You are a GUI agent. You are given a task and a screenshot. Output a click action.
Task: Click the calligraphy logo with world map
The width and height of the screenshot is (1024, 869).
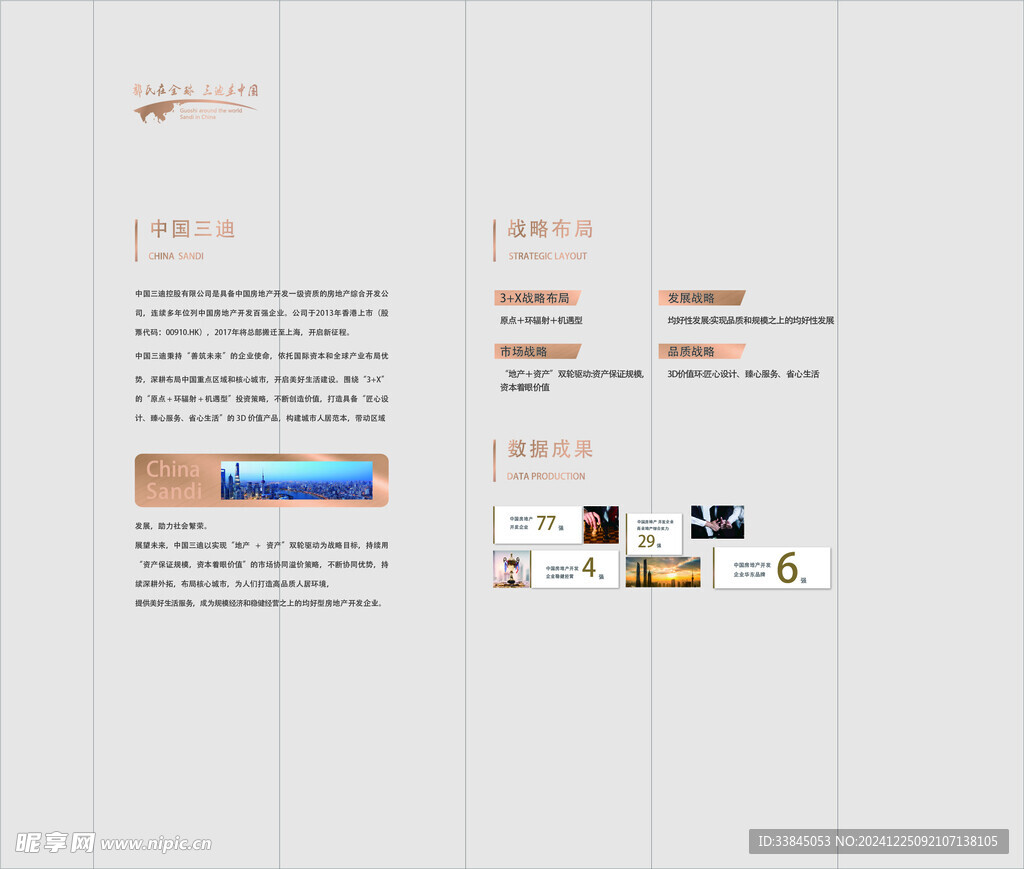[195, 103]
